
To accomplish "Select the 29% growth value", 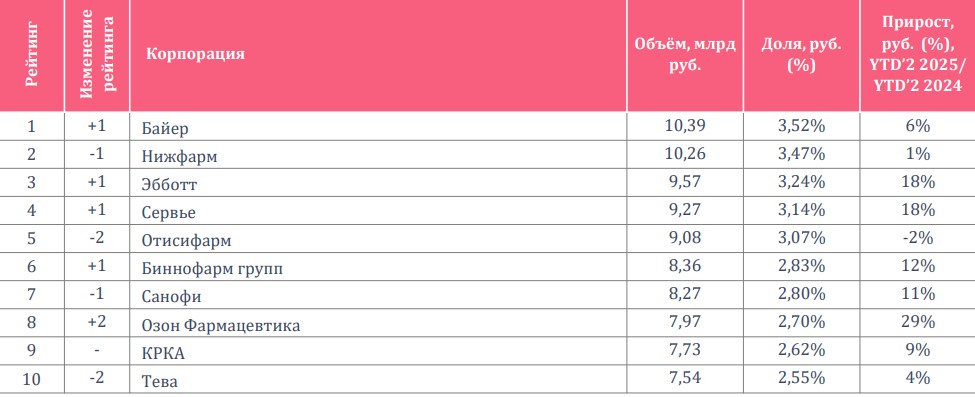I will [917, 322].
